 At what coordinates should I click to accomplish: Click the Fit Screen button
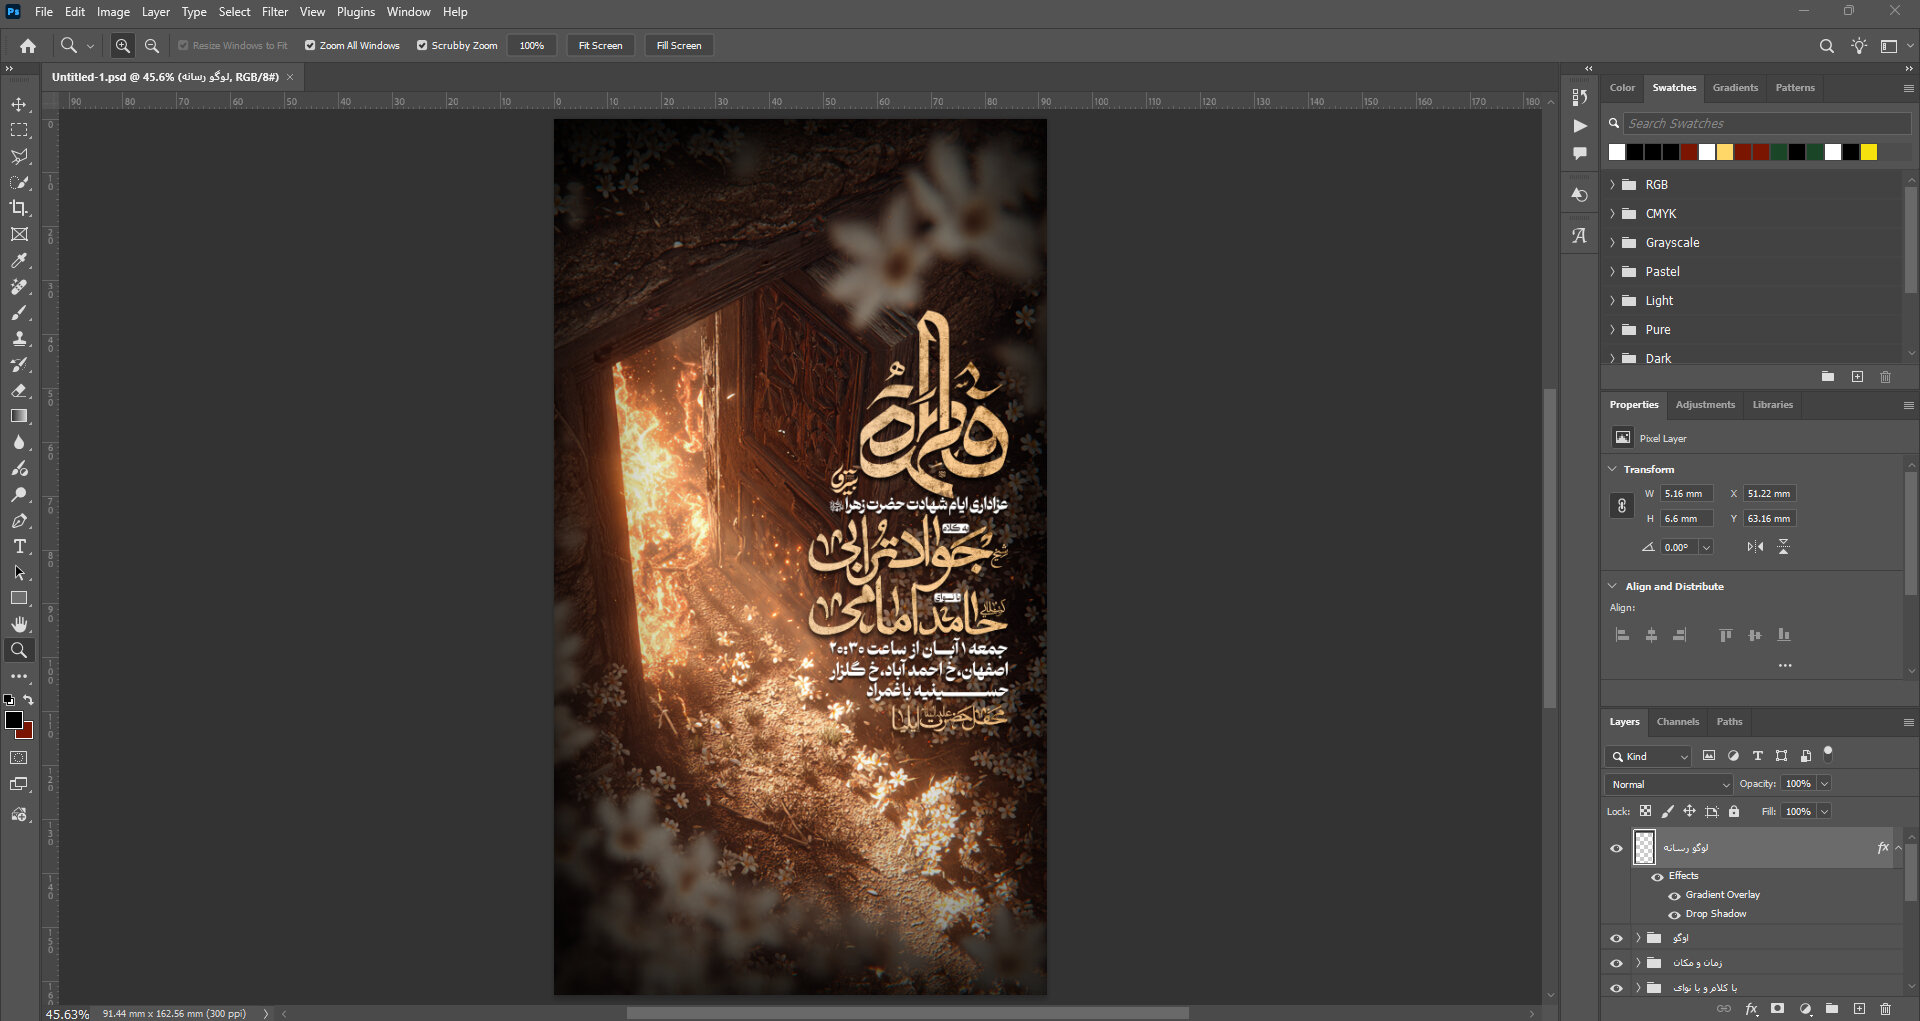[x=600, y=45]
